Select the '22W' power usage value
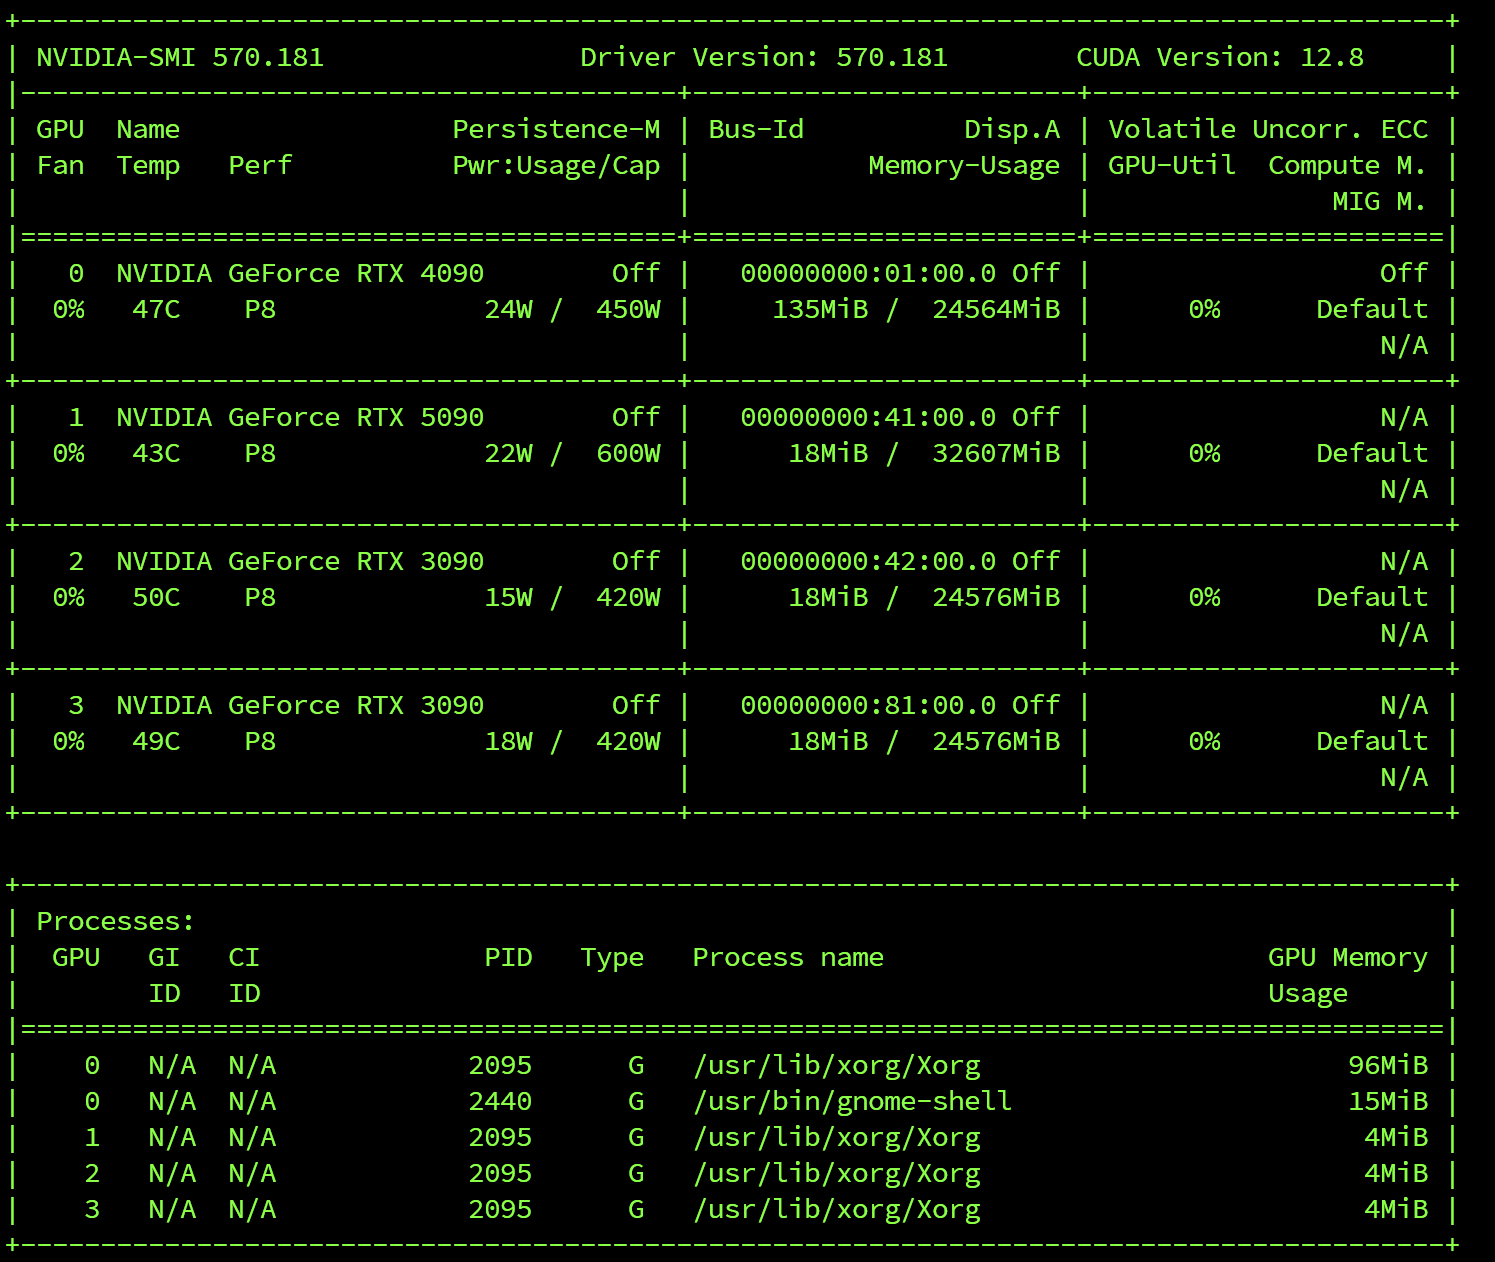This screenshot has width=1495, height=1262. [508, 453]
